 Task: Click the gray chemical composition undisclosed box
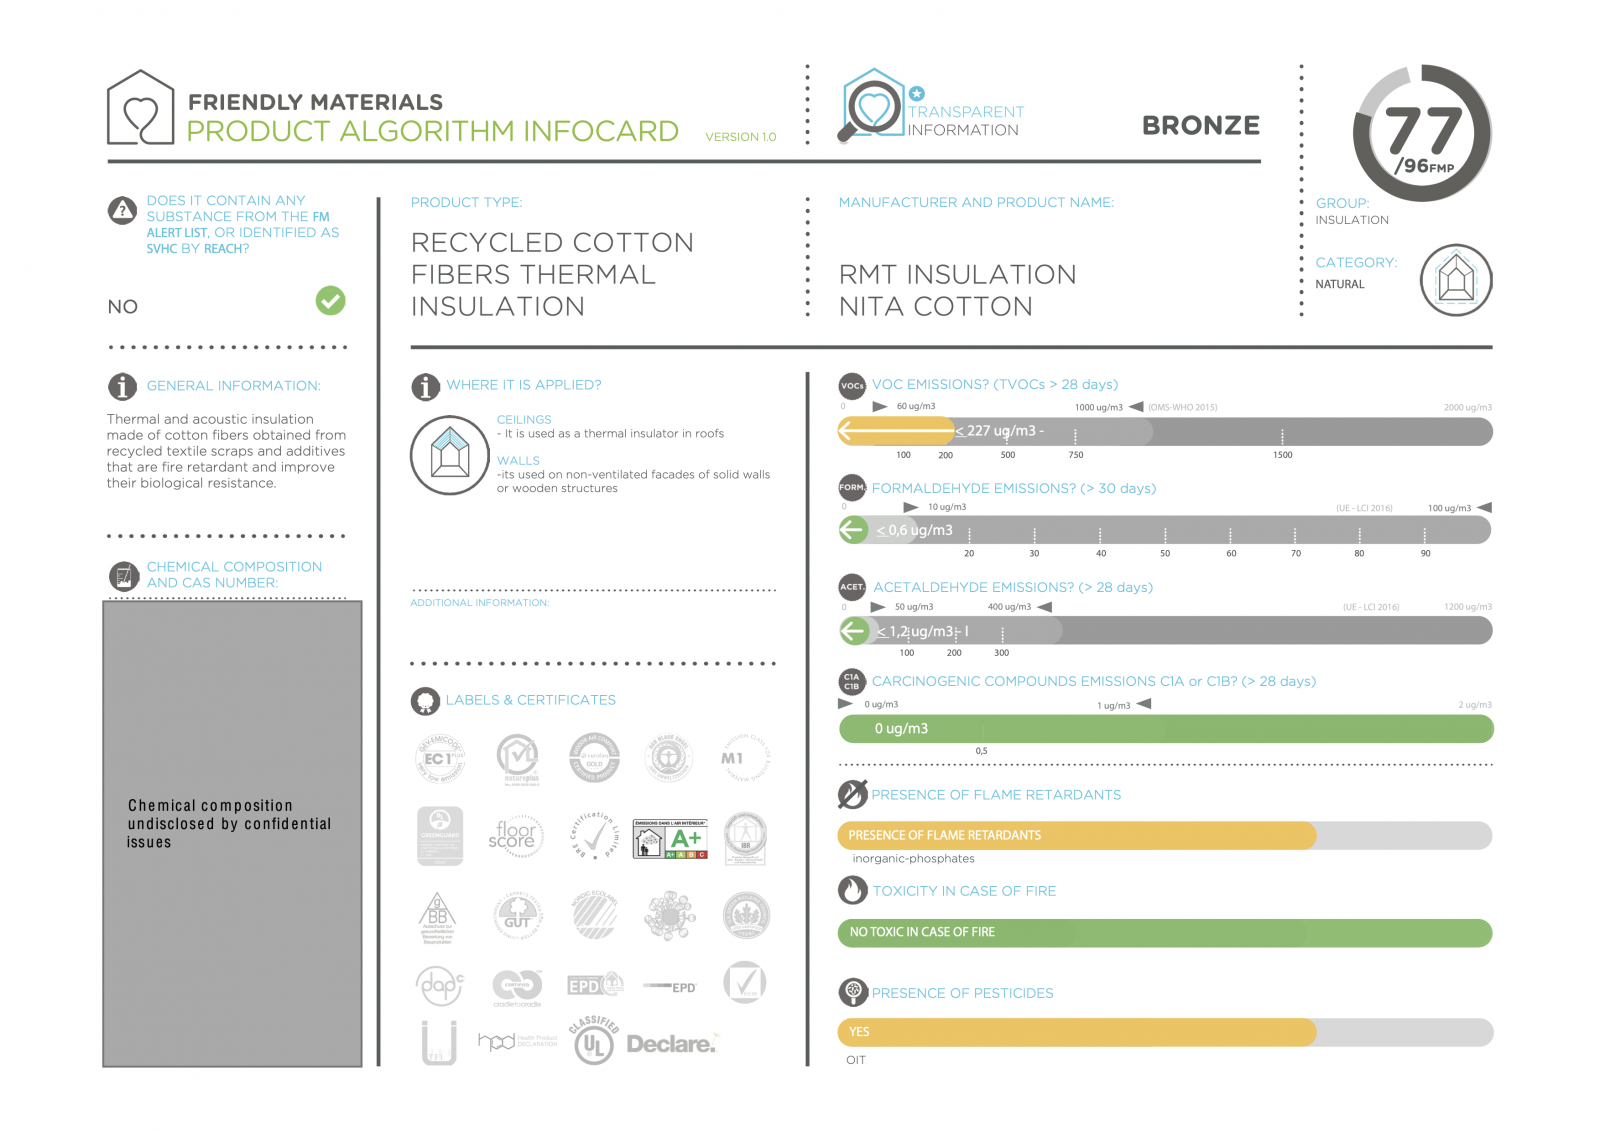(x=232, y=834)
